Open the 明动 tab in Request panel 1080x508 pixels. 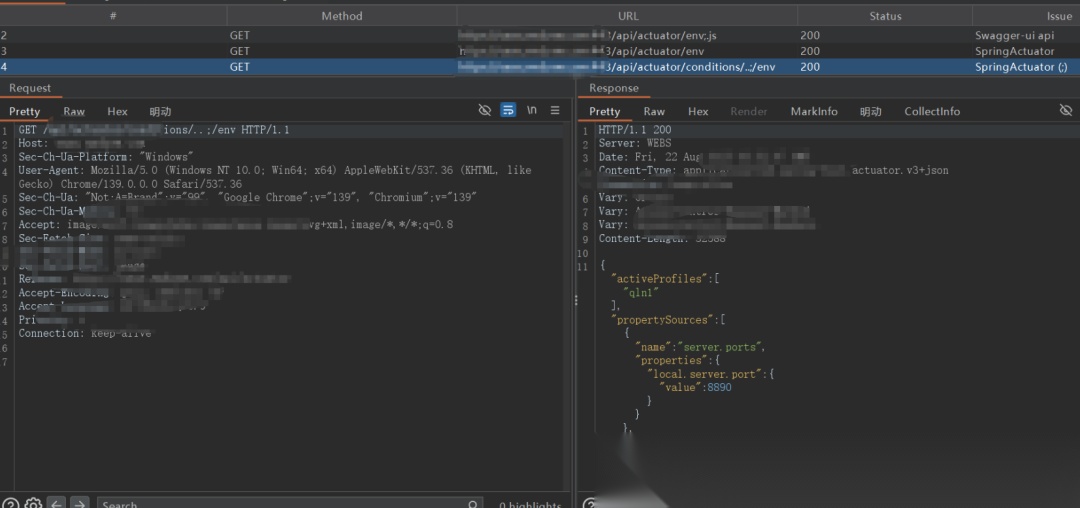[160, 112]
